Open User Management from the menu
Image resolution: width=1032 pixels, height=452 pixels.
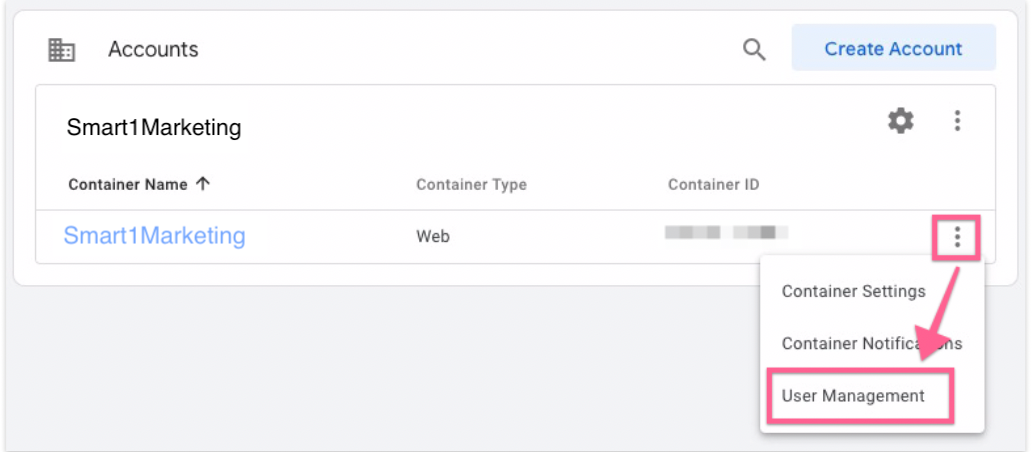coord(853,396)
